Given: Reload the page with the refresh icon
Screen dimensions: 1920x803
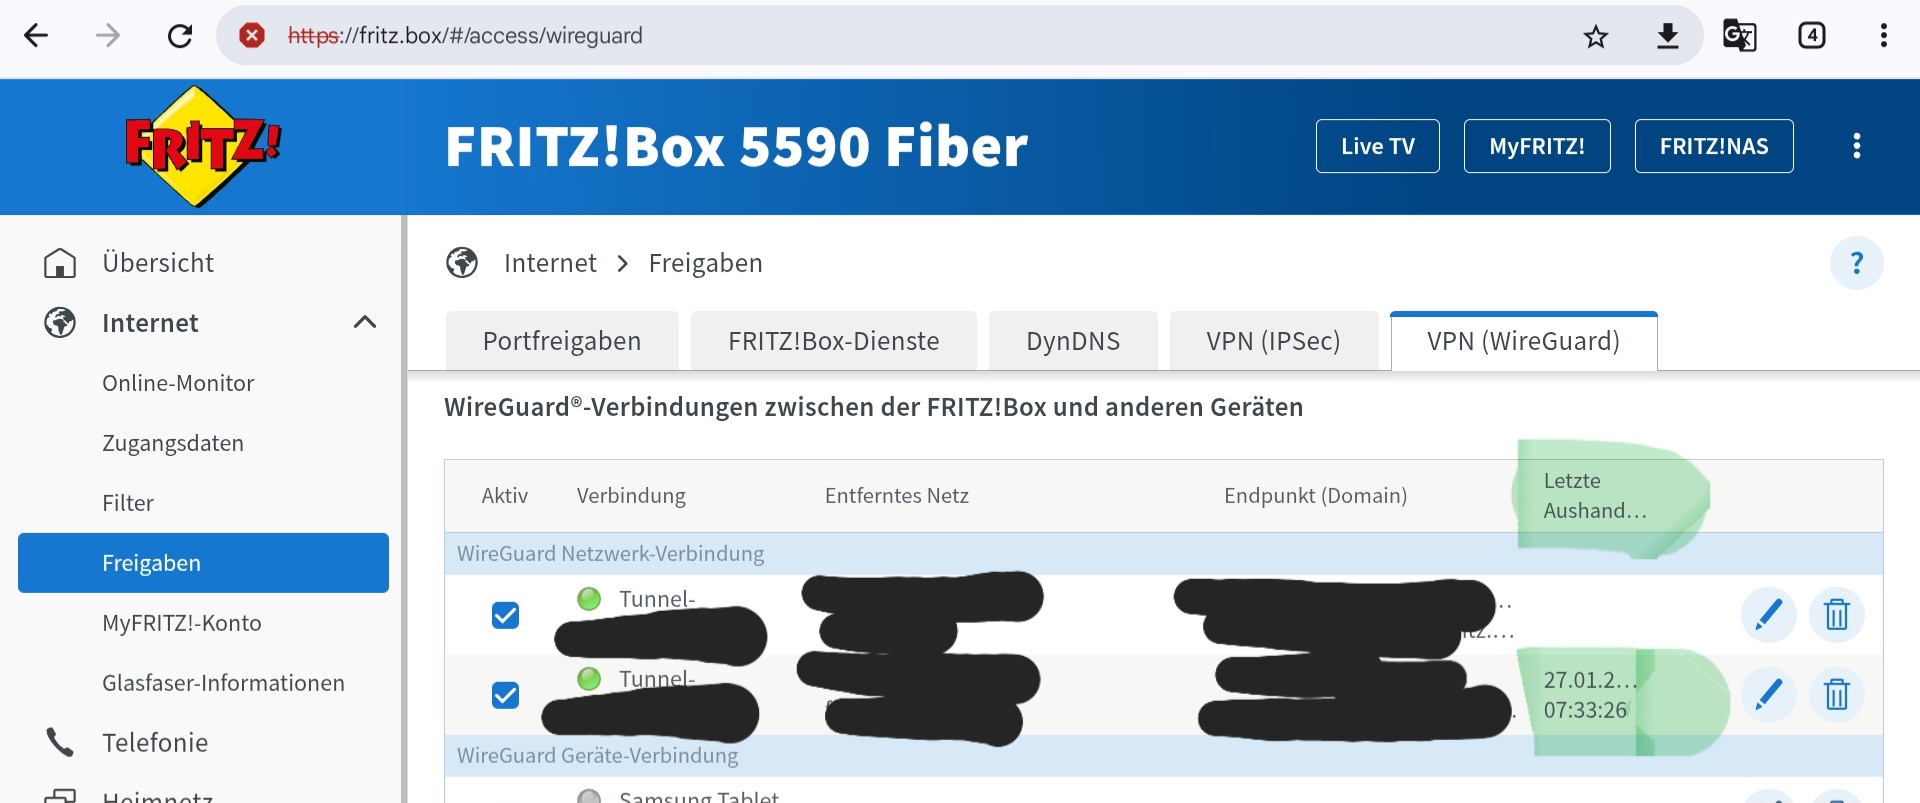Looking at the screenshot, I should coord(180,36).
